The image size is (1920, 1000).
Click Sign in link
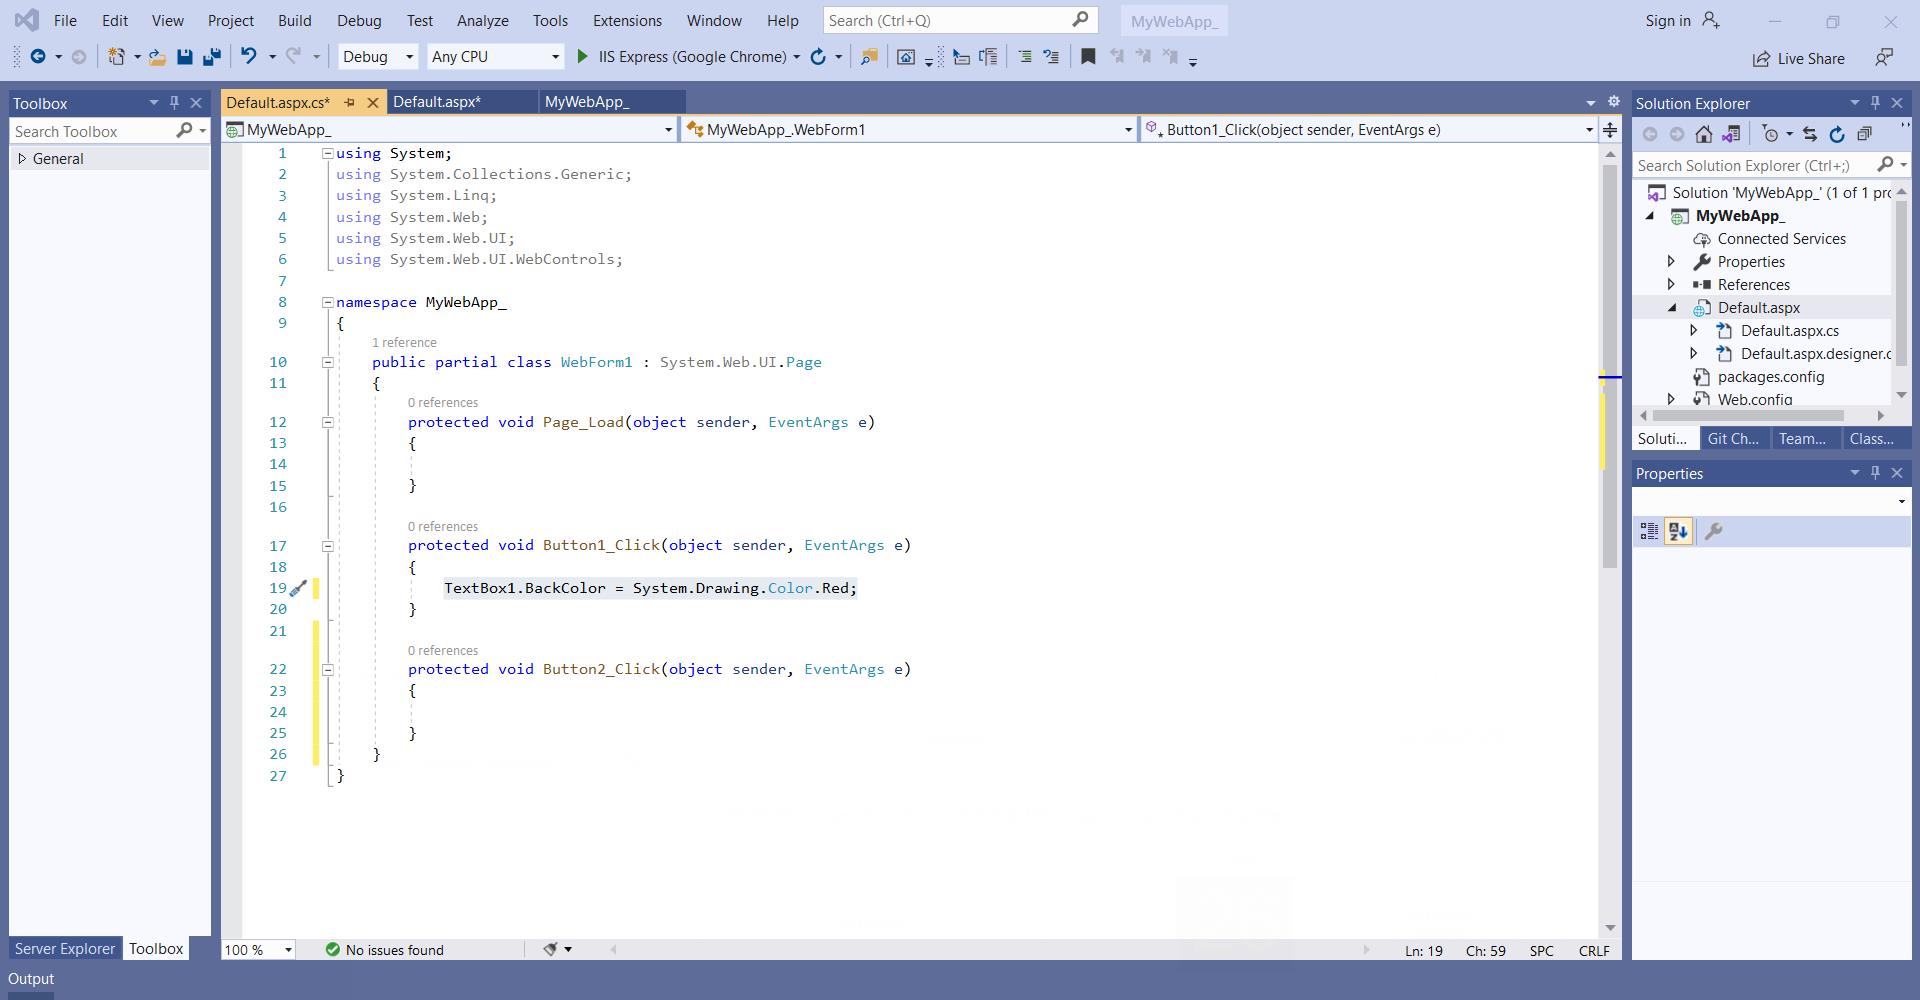click(x=1668, y=21)
